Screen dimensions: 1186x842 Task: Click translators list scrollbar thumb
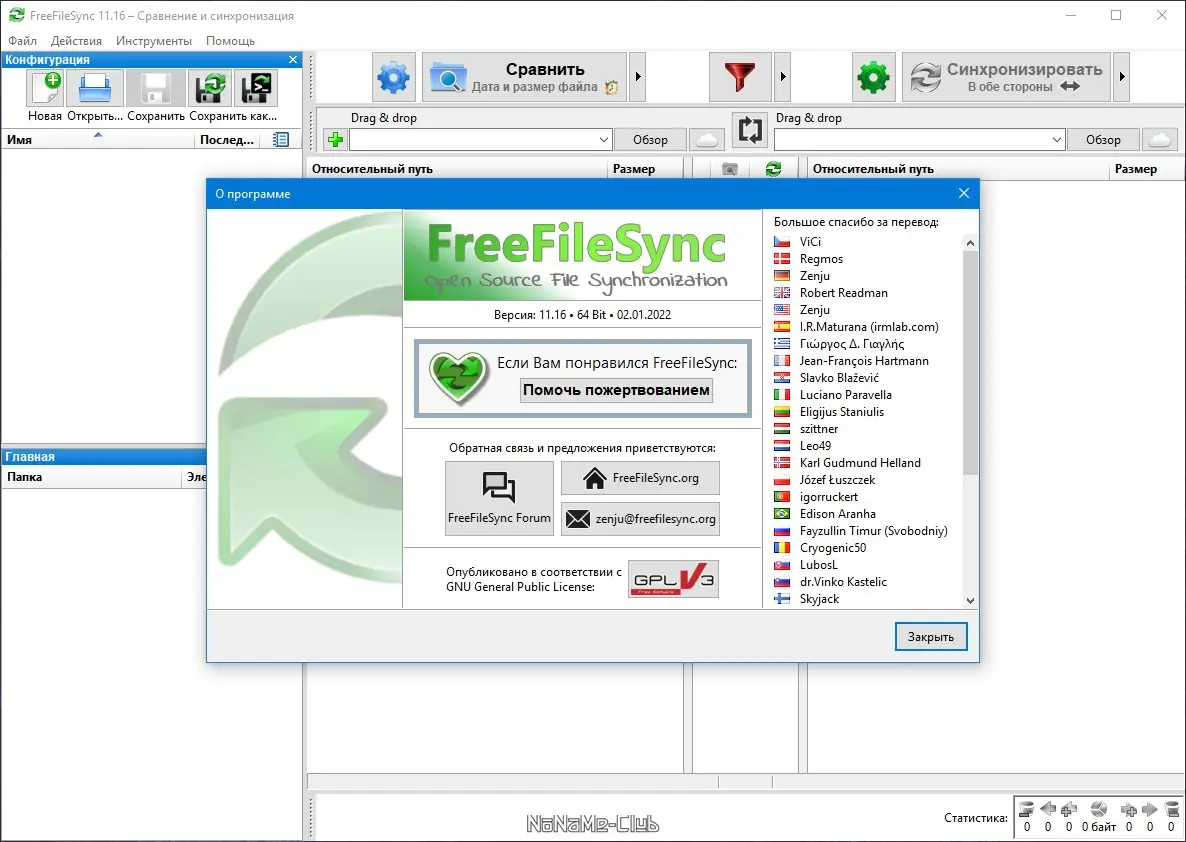(970, 363)
